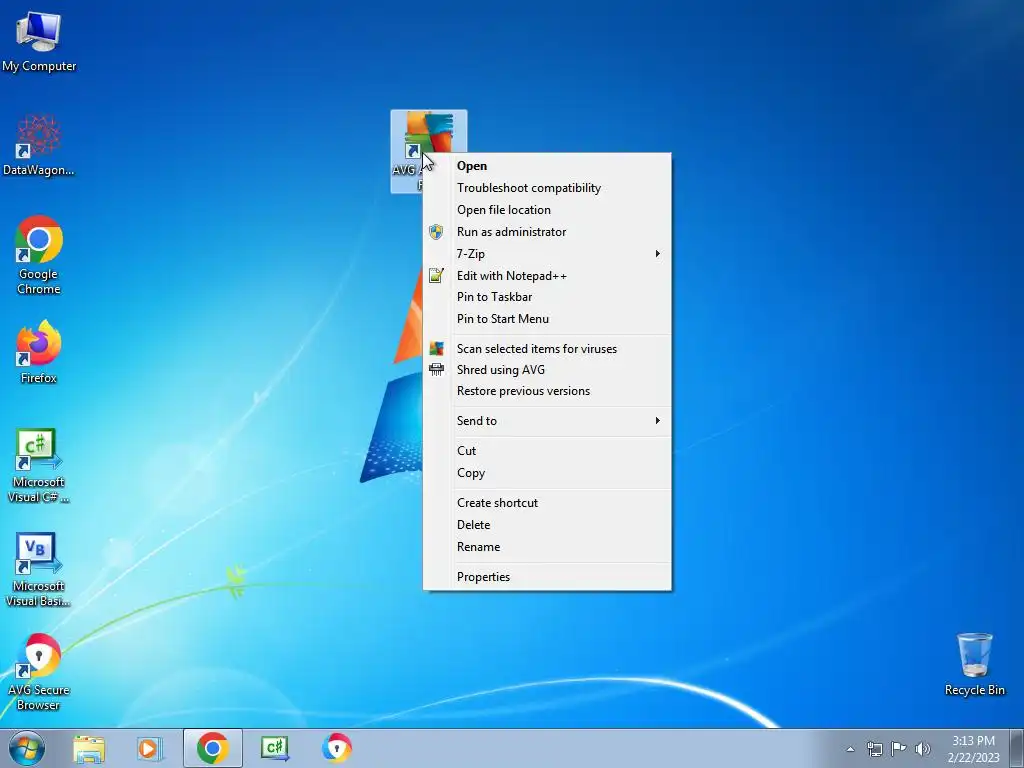This screenshot has height=768, width=1024.
Task: Choose Delete from the context menu
Action: tap(547, 525)
